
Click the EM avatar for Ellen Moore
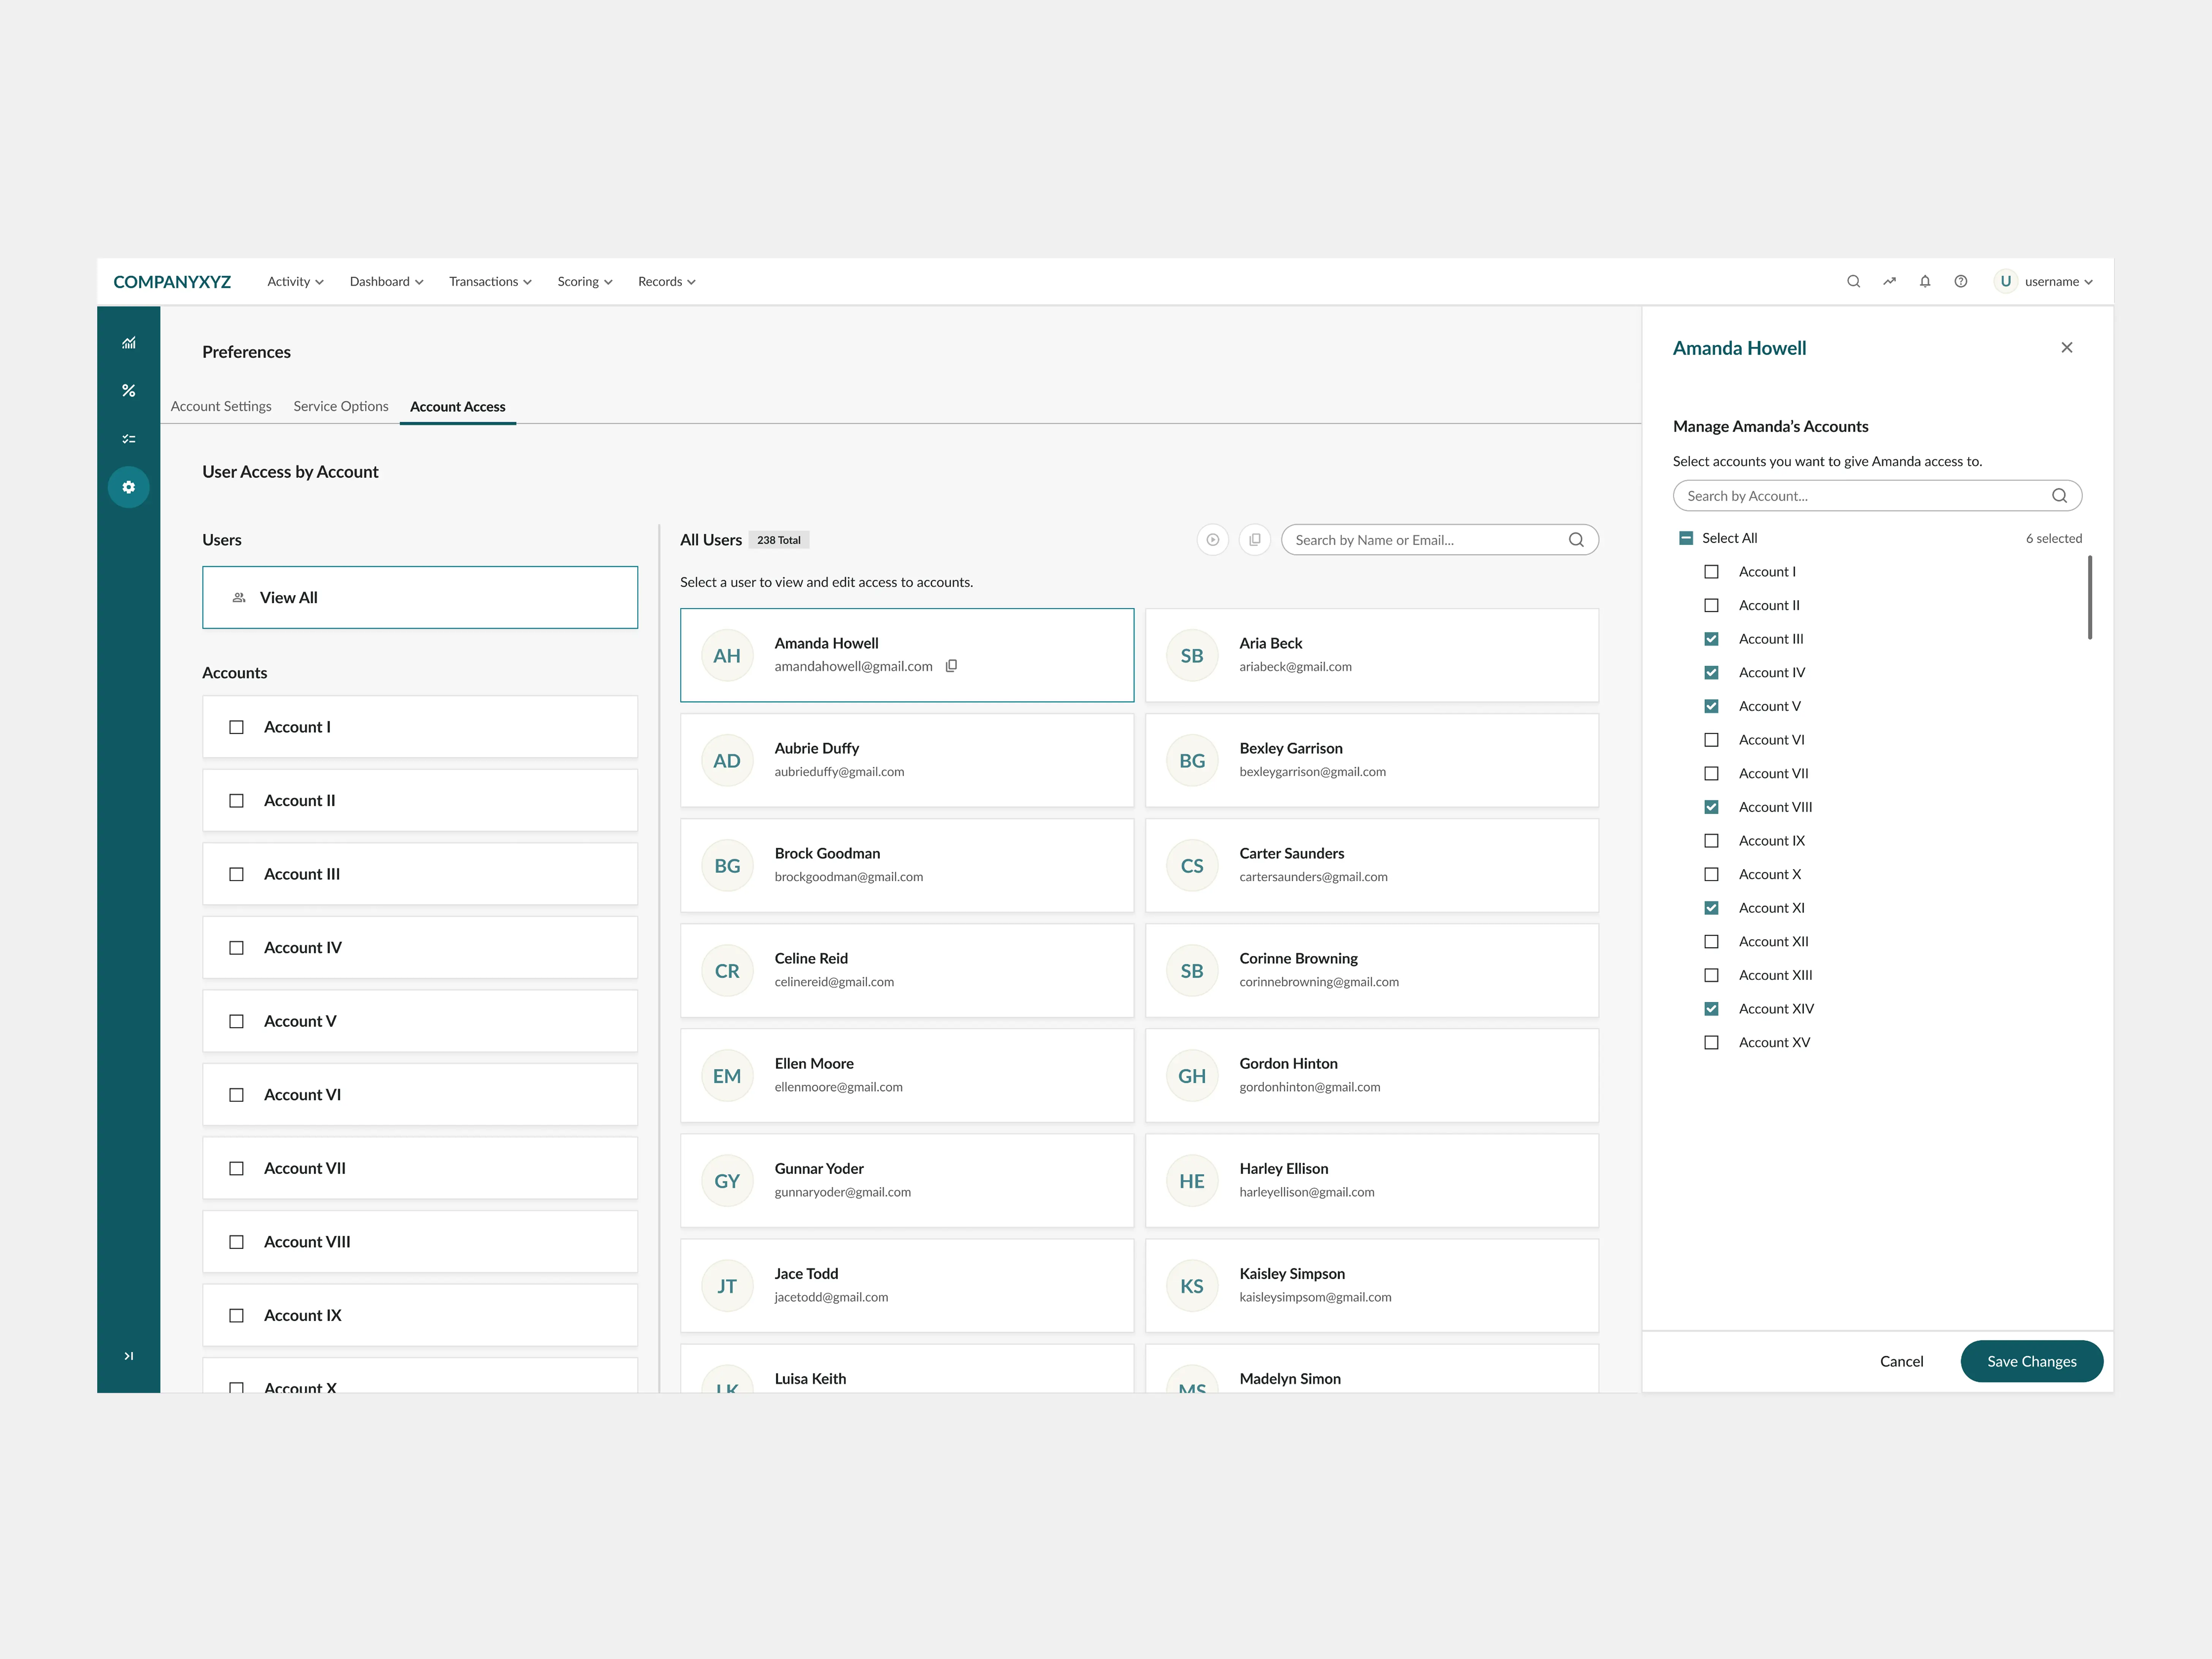click(727, 1076)
